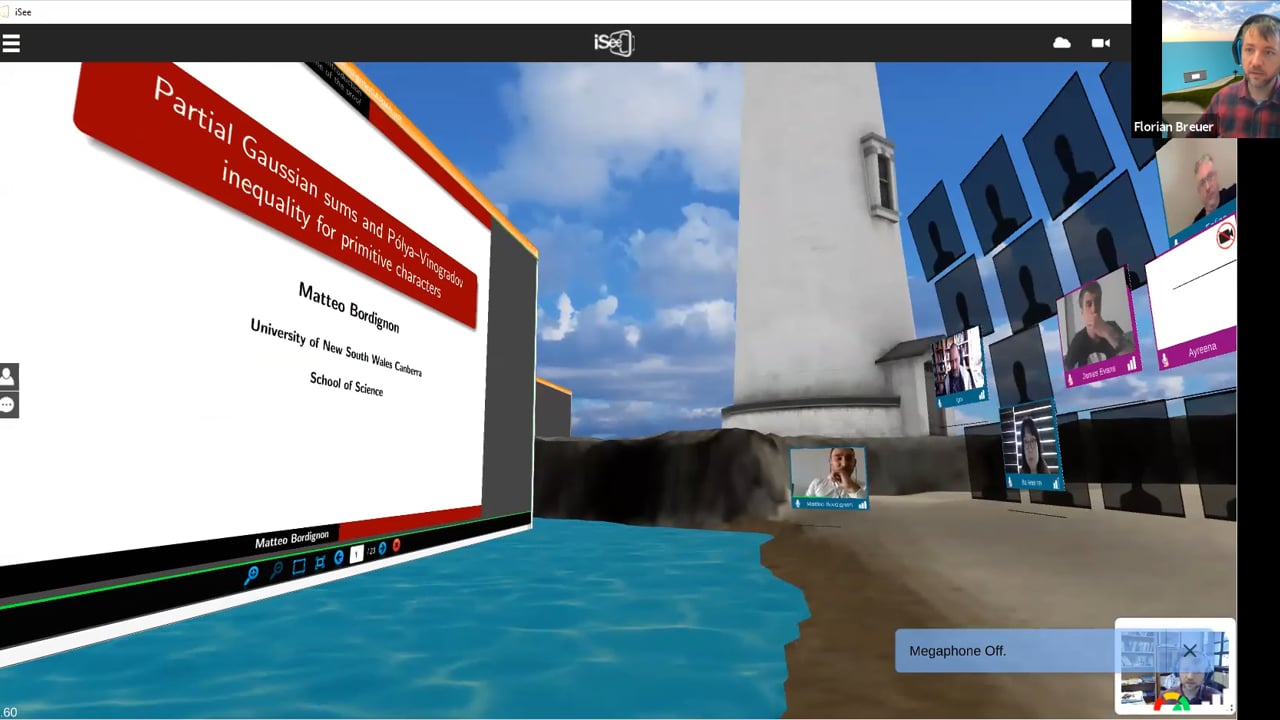Click the cloud icon in top bar
This screenshot has width=1280, height=720.
pyautogui.click(x=1062, y=43)
